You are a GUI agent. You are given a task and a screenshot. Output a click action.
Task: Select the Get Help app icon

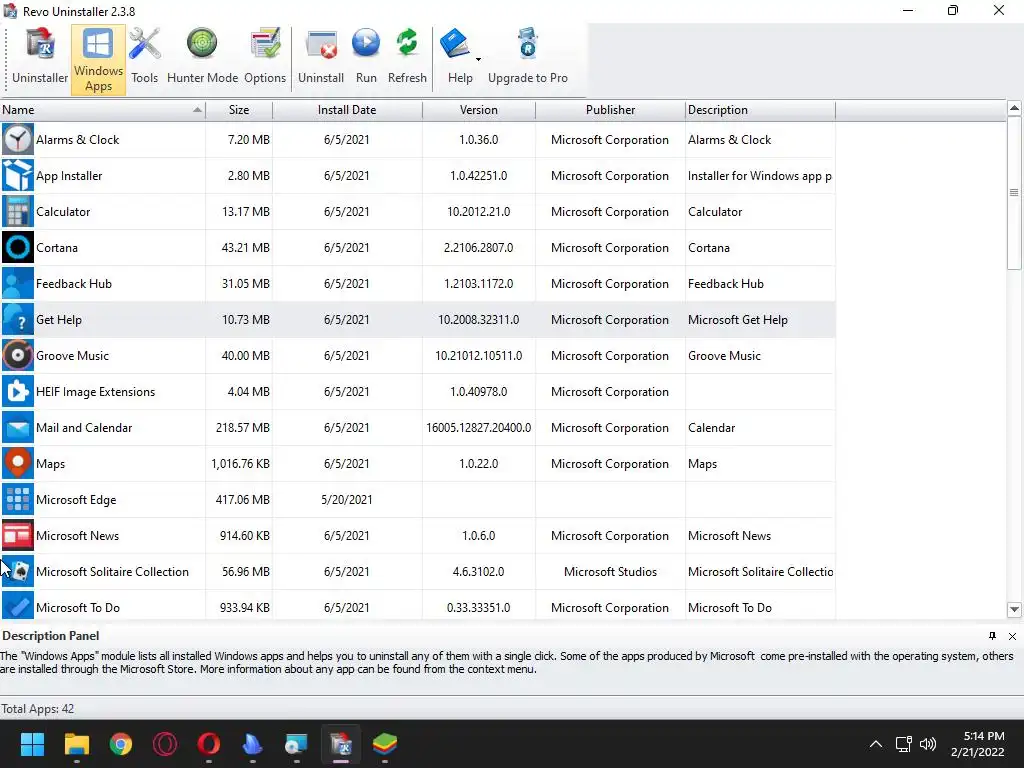pyautogui.click(x=18, y=319)
